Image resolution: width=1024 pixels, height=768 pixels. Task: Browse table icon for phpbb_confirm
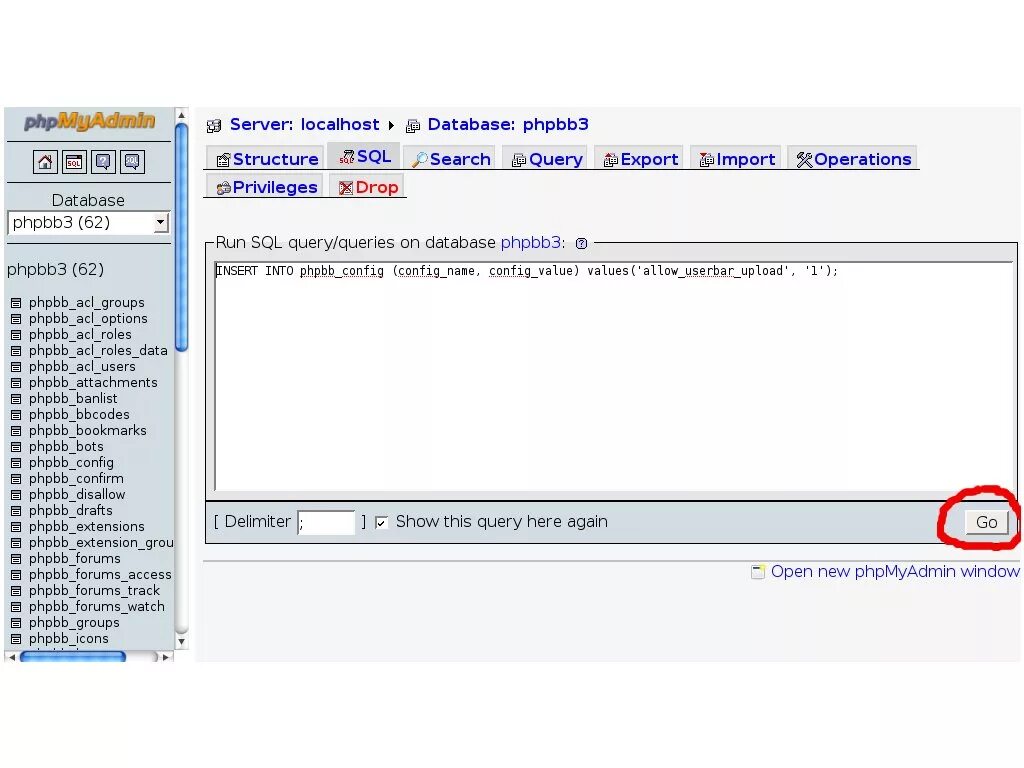pos(16,479)
